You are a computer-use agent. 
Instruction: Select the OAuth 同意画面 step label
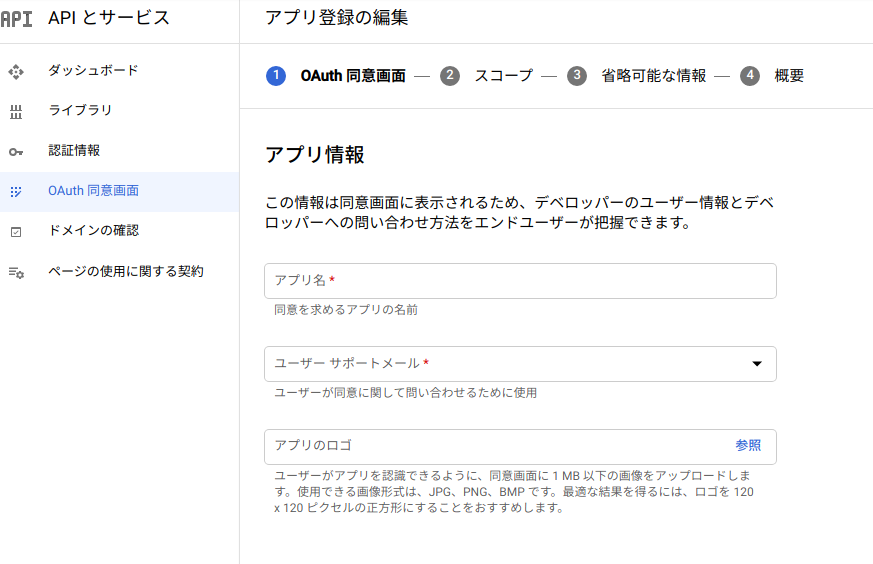(353, 76)
